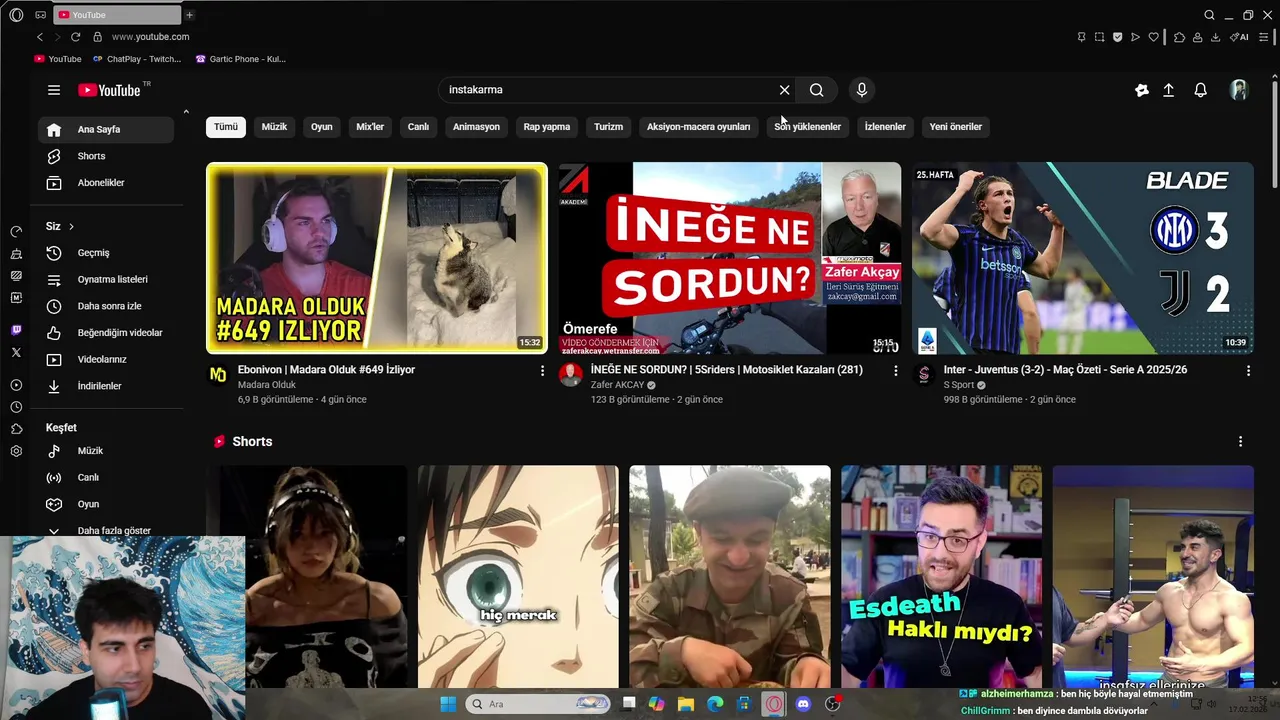The image size is (1280, 720).
Task: Click the Opera snapshot tool icon
Action: click(1099, 37)
